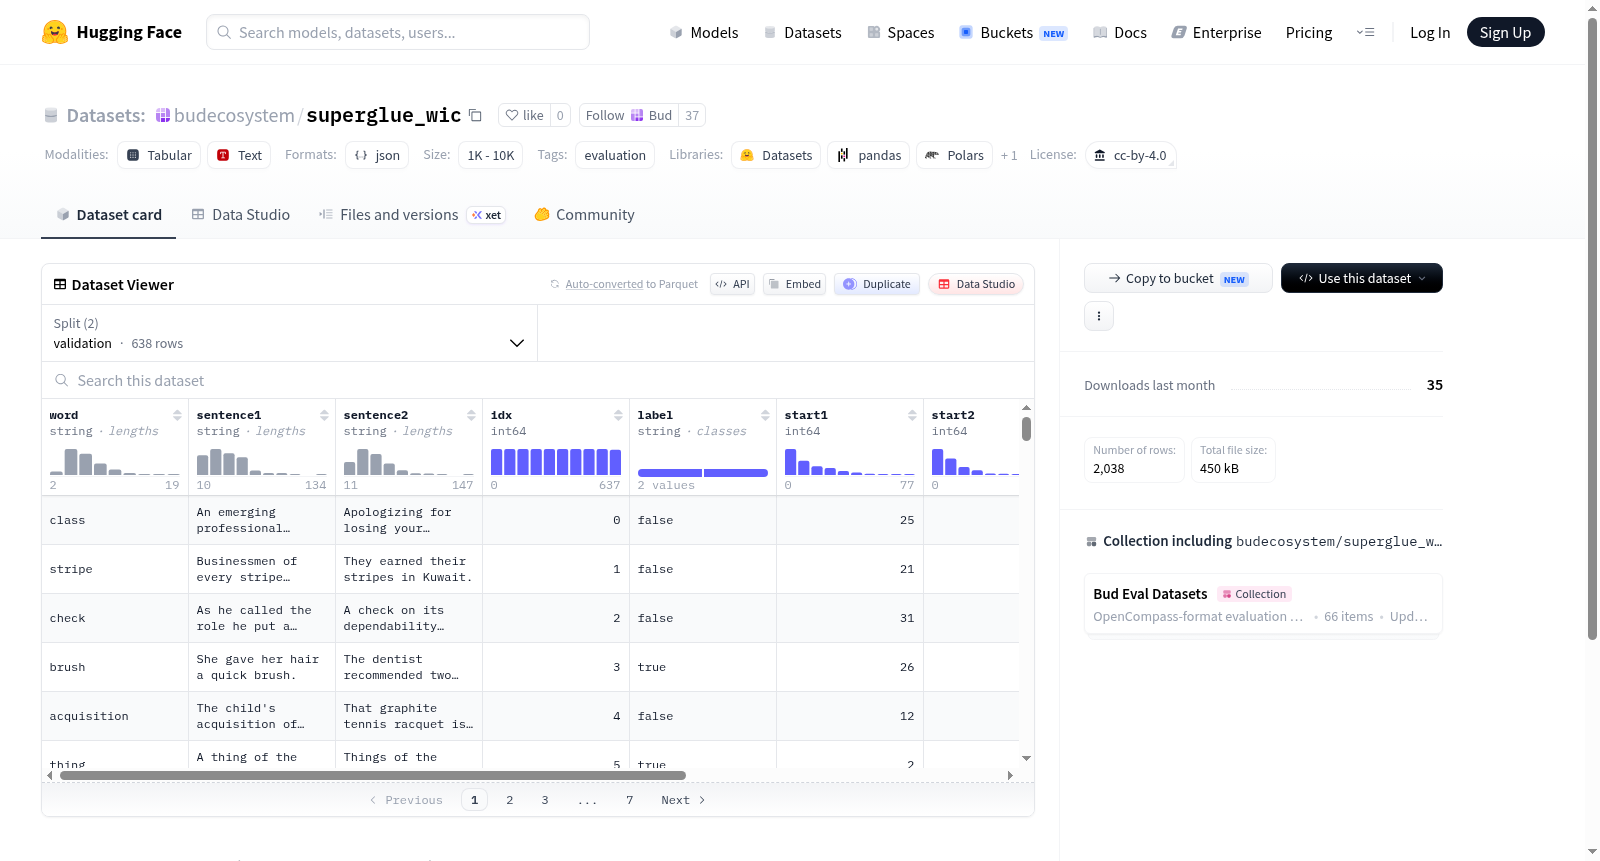
Task: Go to page 3 of the dataset
Action: [545, 800]
